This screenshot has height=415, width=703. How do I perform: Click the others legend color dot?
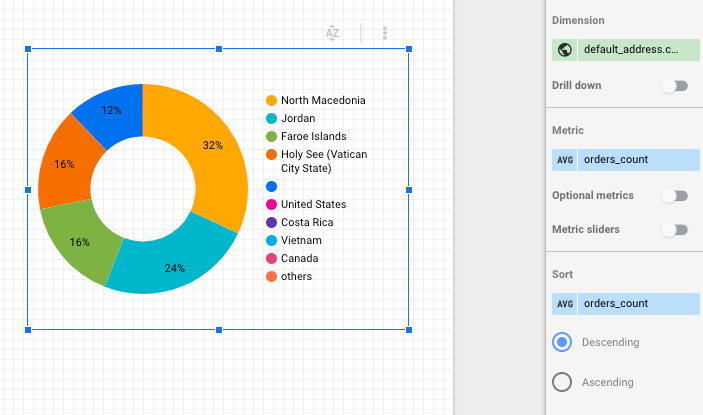[271, 277]
